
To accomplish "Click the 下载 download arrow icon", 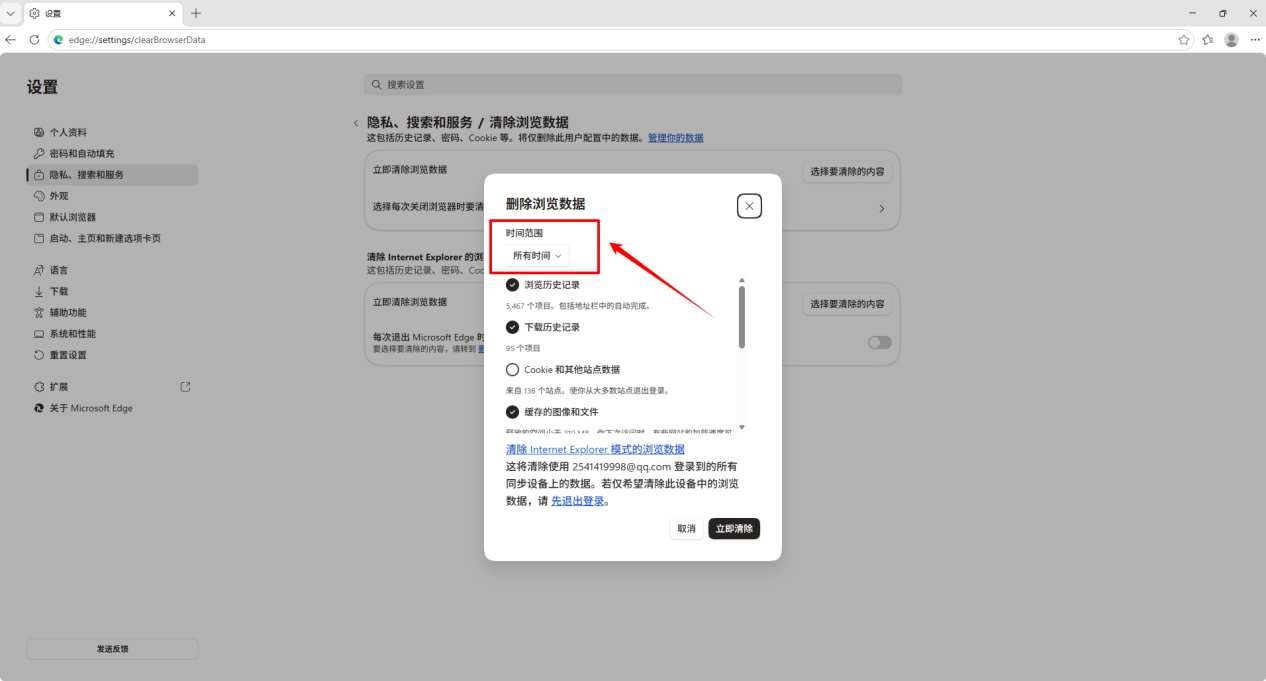I will (39, 292).
